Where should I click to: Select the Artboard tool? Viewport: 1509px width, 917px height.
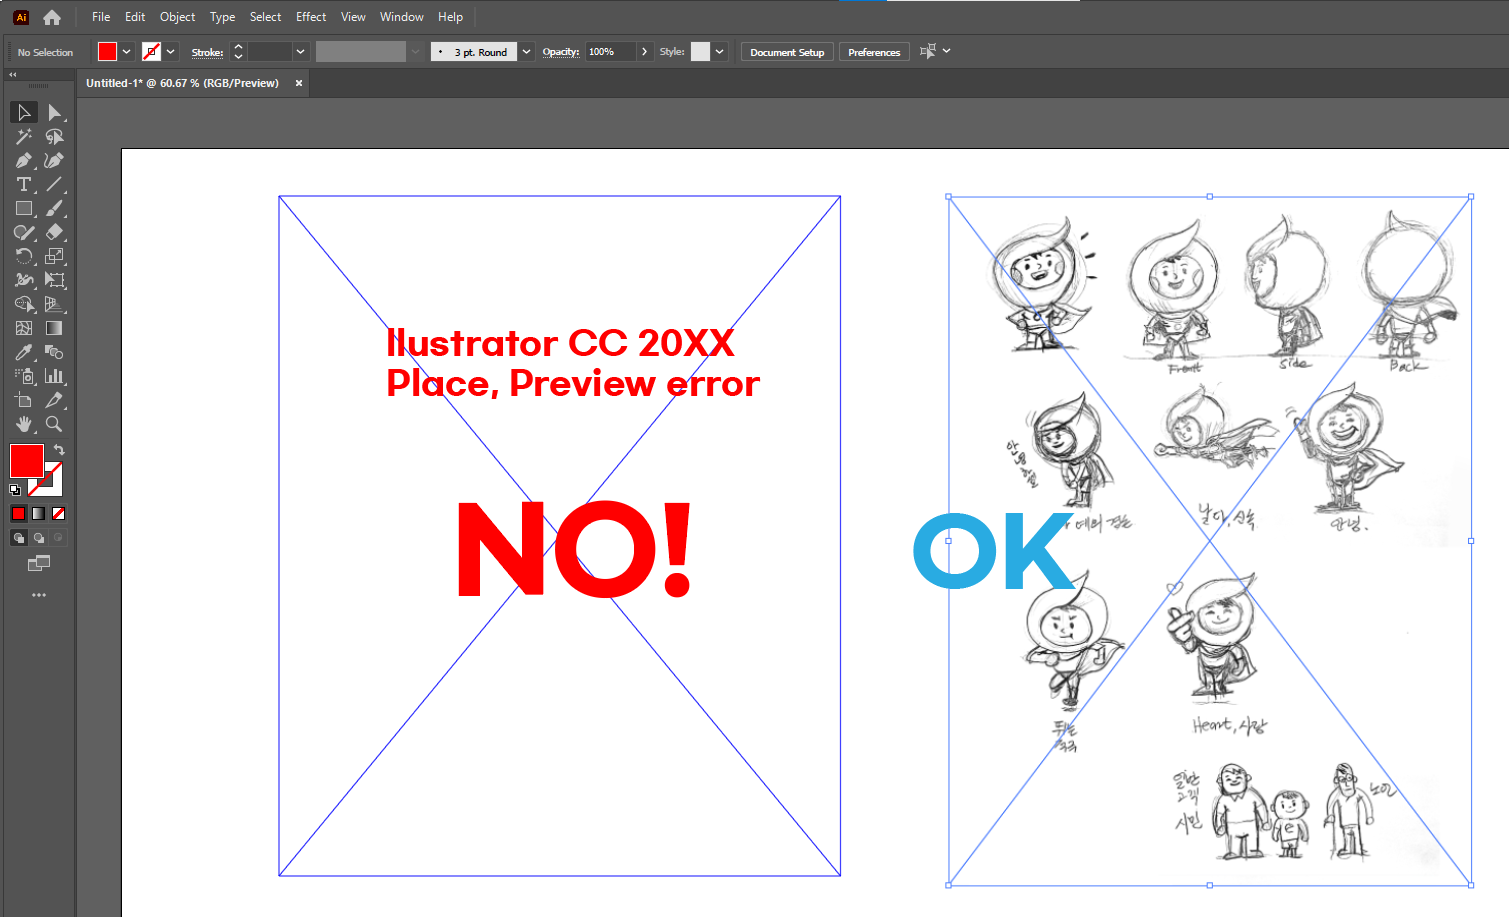click(x=24, y=400)
